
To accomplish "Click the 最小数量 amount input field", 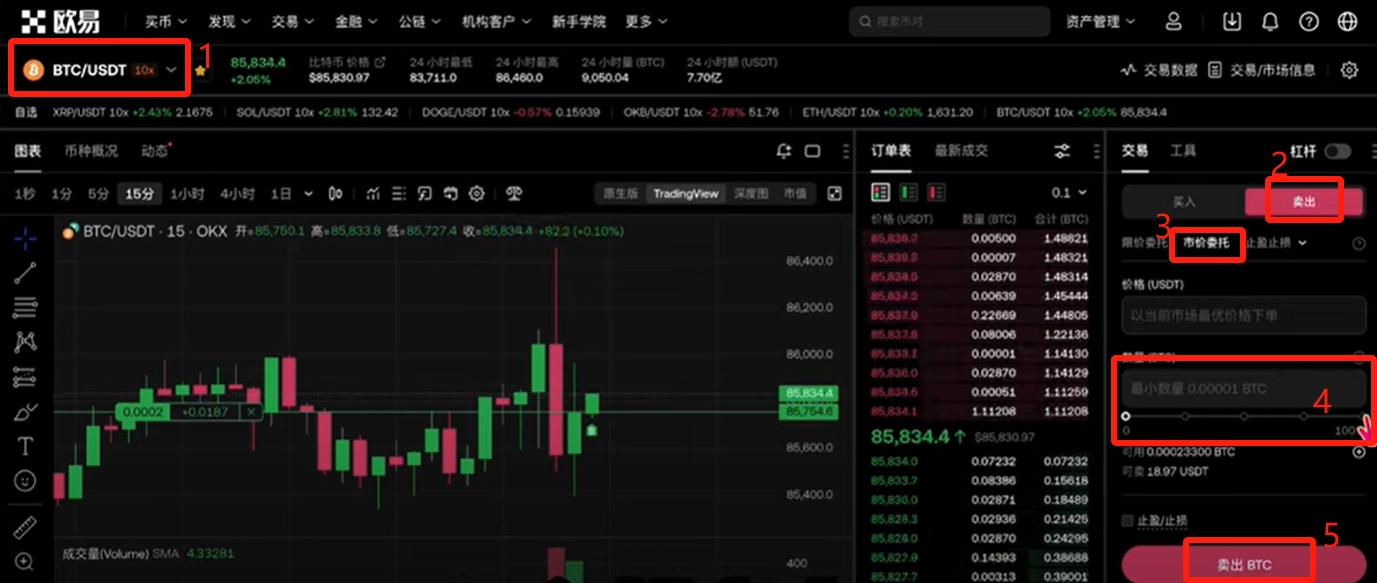I will pyautogui.click(x=1244, y=388).
